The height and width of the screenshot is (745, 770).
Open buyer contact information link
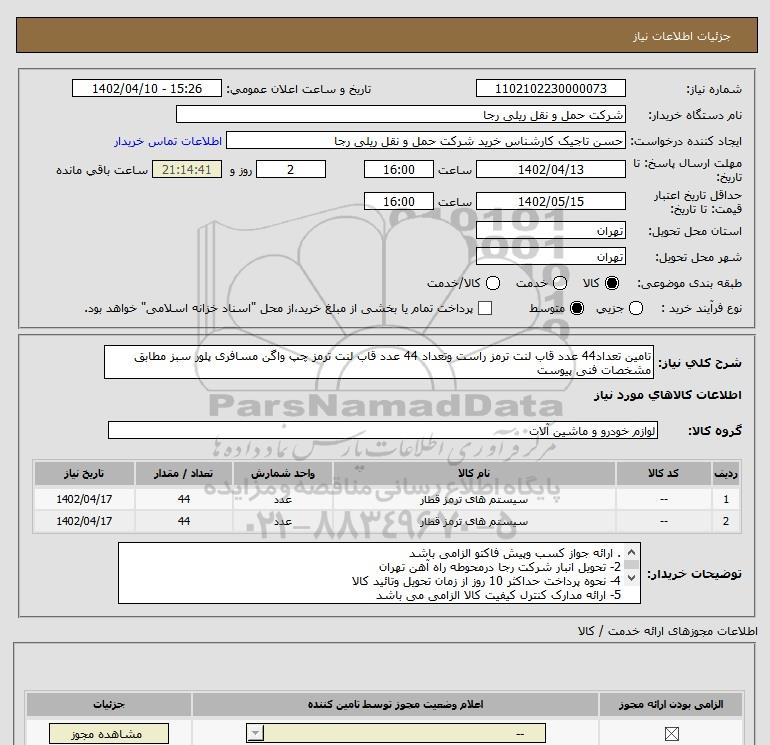click(x=168, y=141)
